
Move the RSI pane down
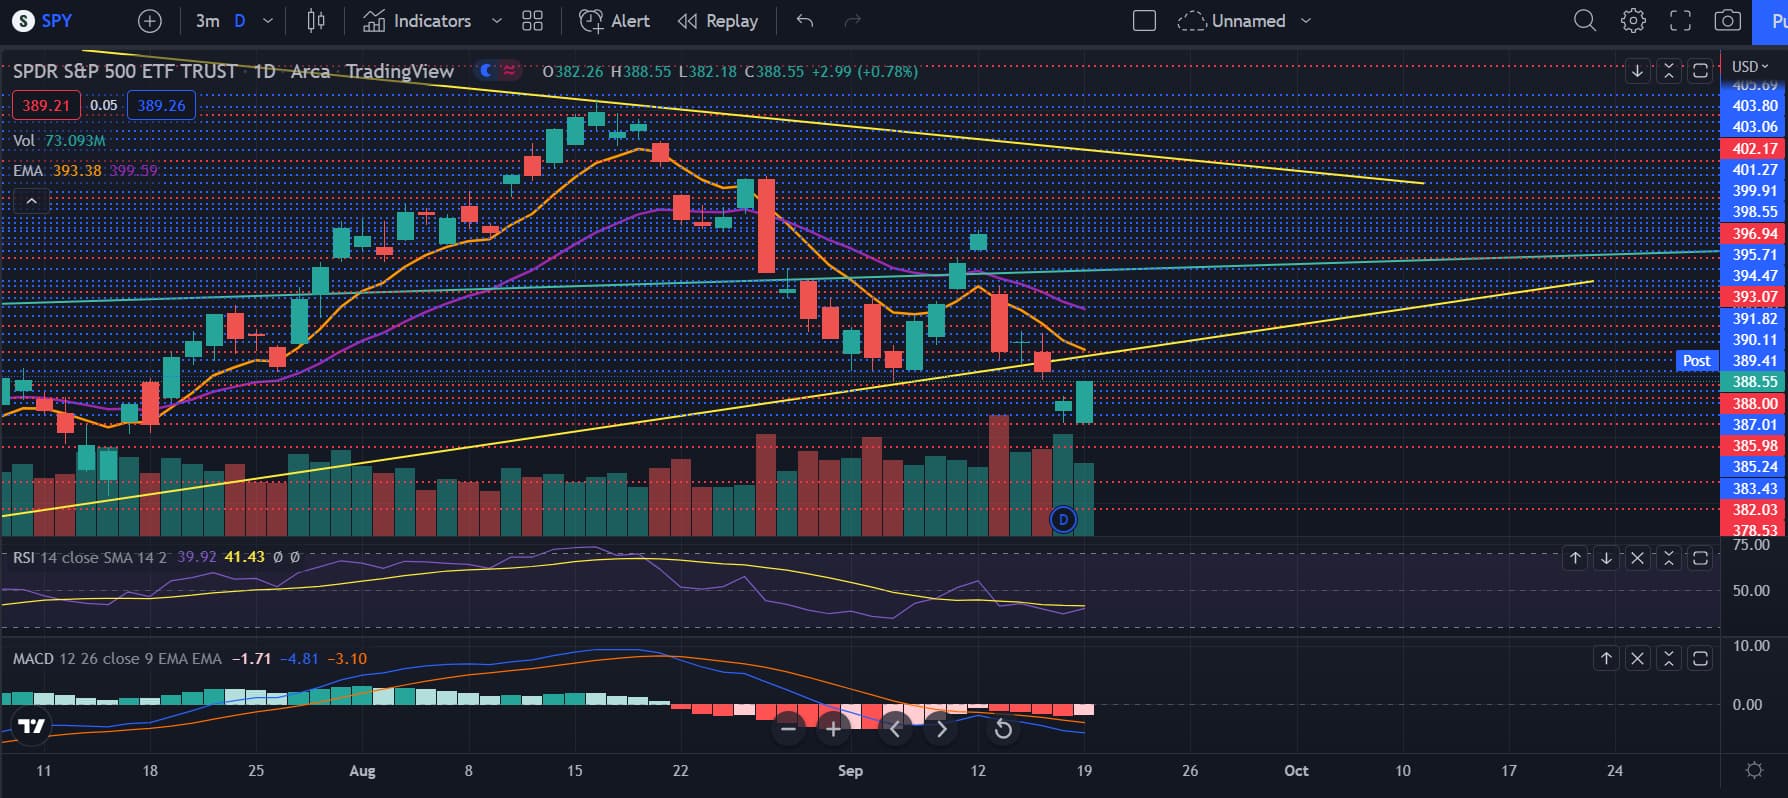point(1606,558)
